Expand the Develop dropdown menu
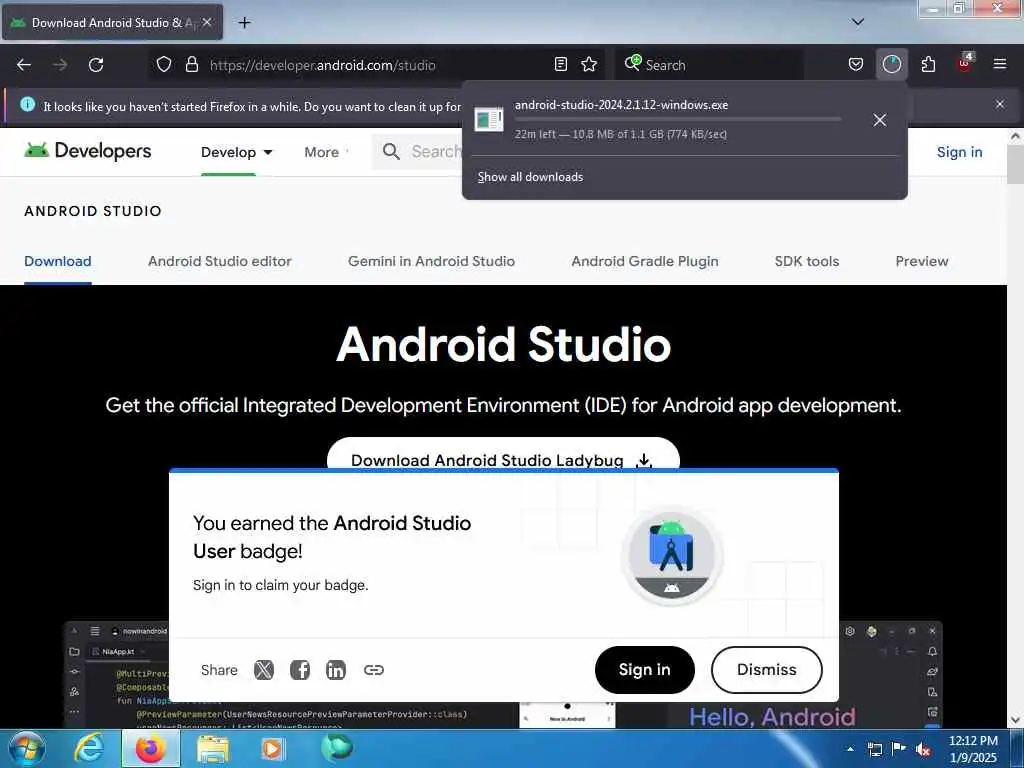1024x768 pixels. click(x=236, y=152)
